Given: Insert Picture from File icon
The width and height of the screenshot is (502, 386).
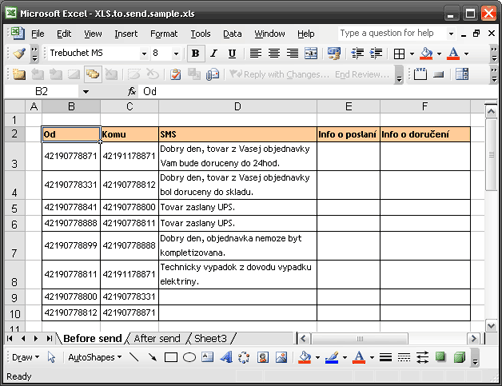Looking at the screenshot, I should (x=281, y=357).
